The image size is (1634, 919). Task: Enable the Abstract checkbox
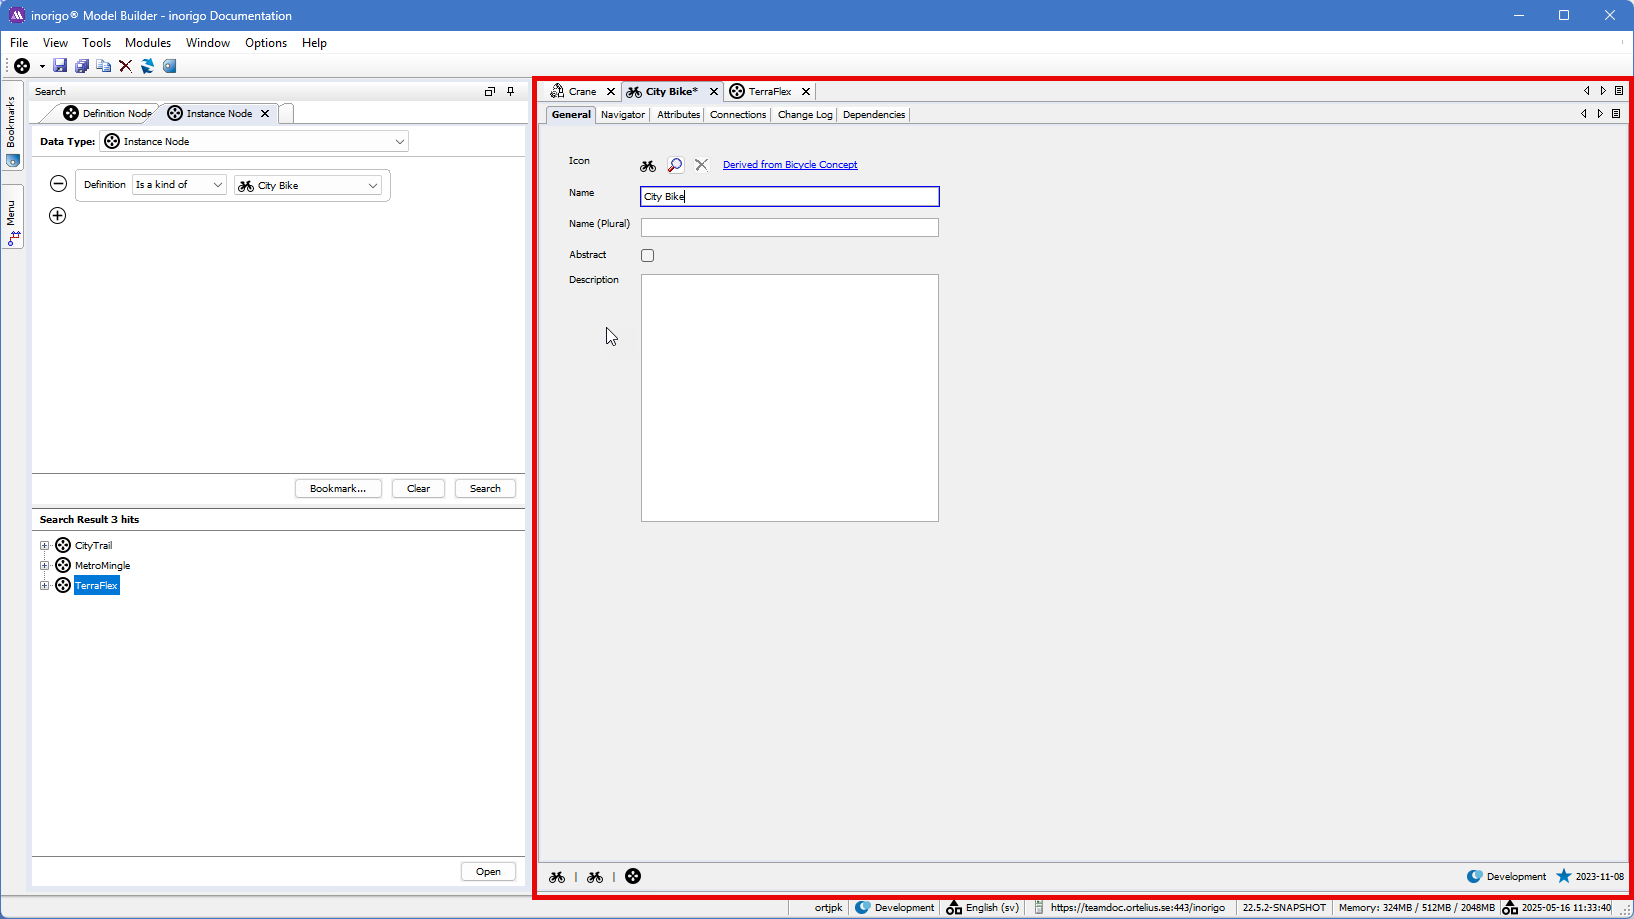(648, 256)
